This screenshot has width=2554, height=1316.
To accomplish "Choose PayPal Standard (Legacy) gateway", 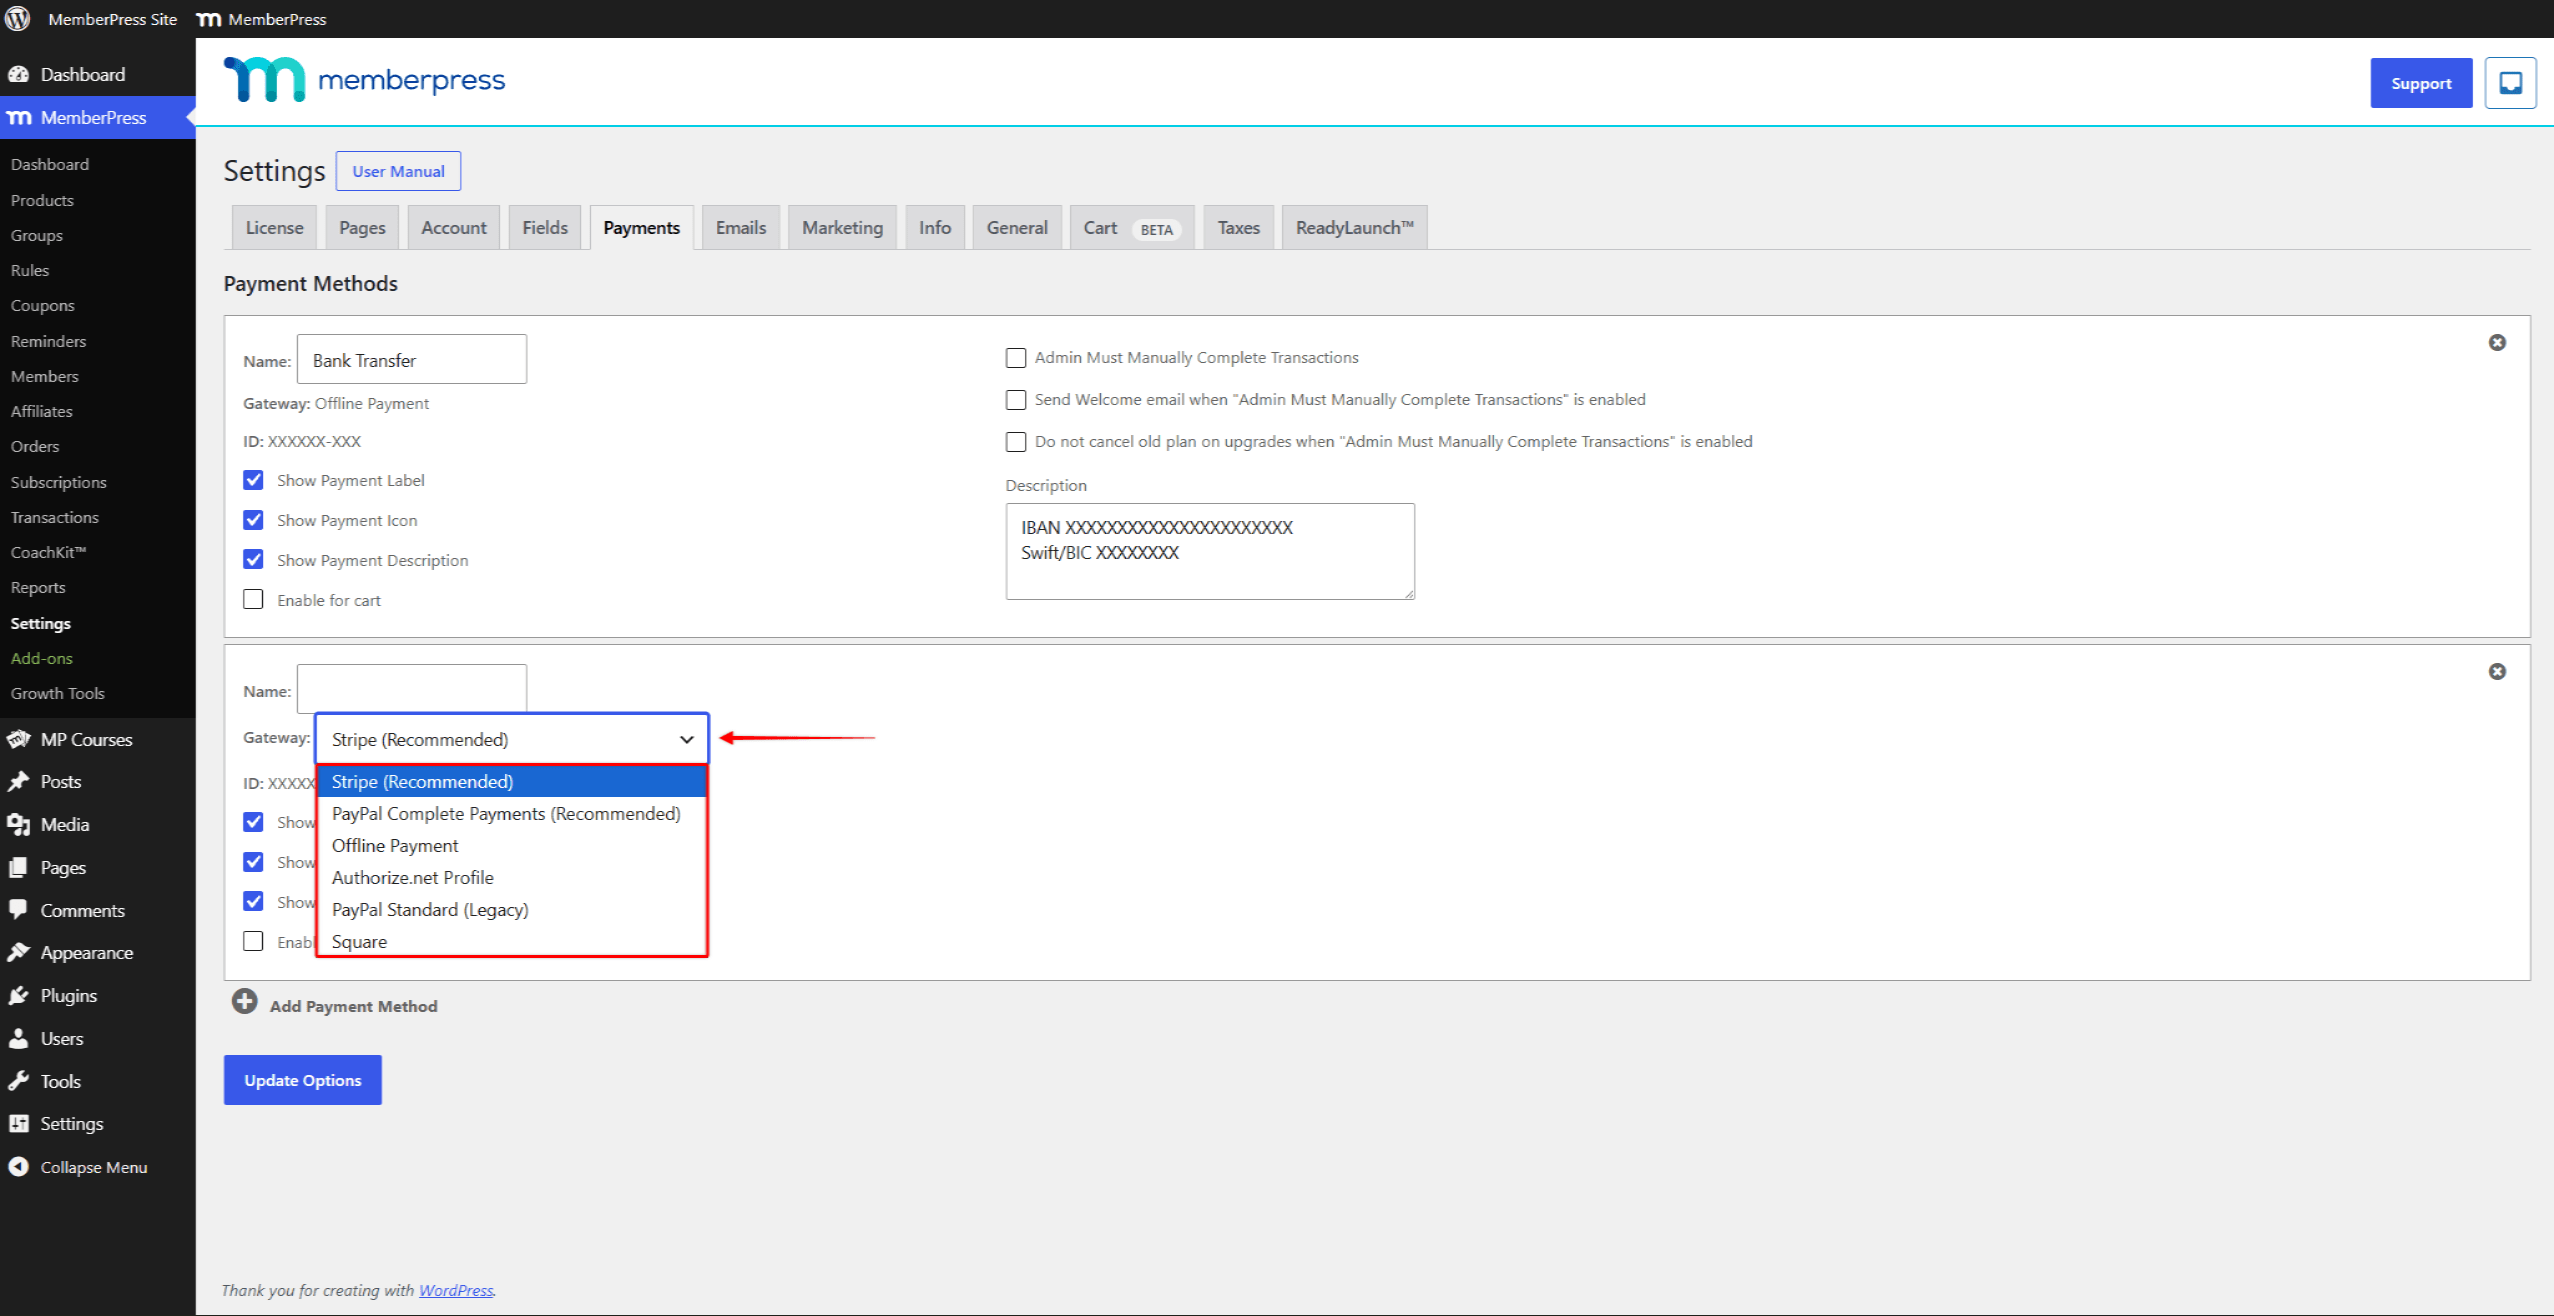I will tap(512, 909).
